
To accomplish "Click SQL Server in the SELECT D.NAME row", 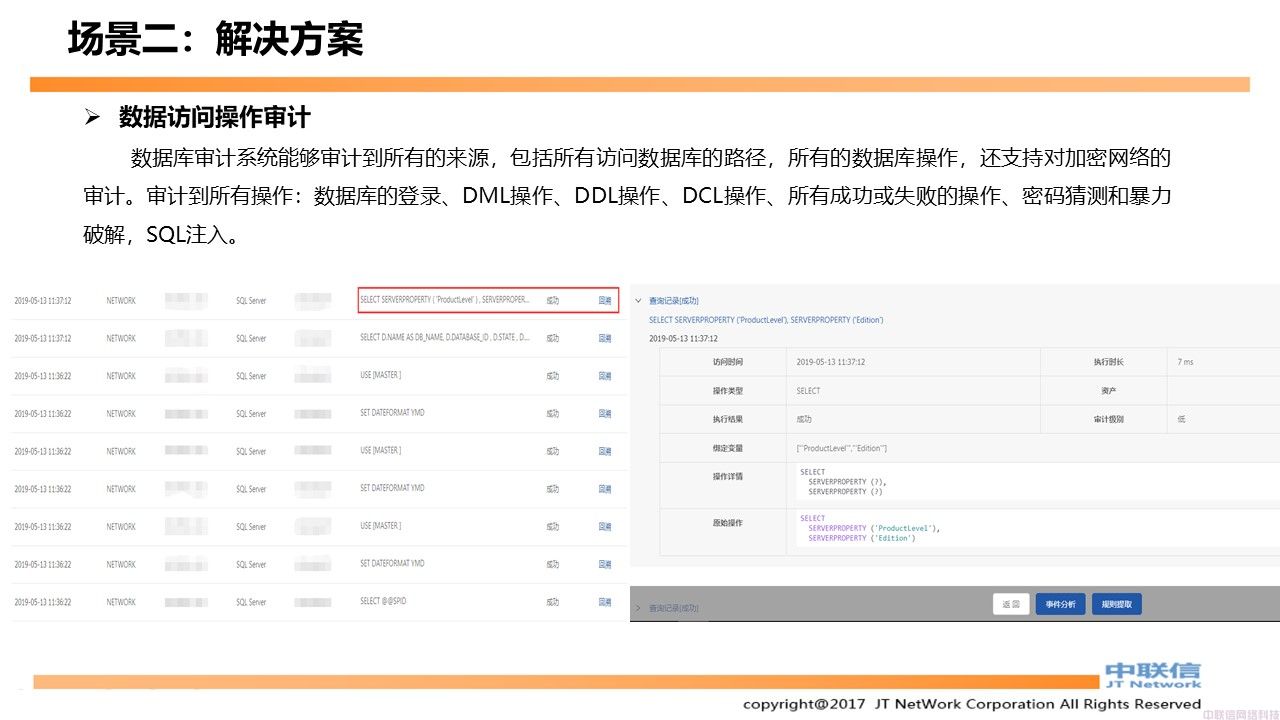I will point(251,338).
